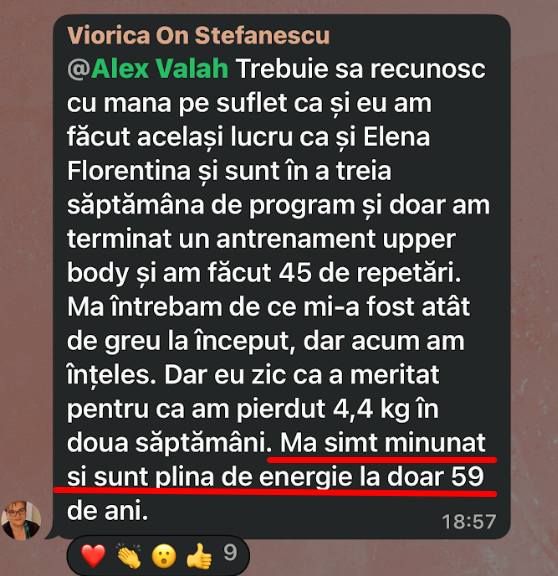Select the underlined text Ma simt minunat
558x576 pixels.
pos(383,443)
